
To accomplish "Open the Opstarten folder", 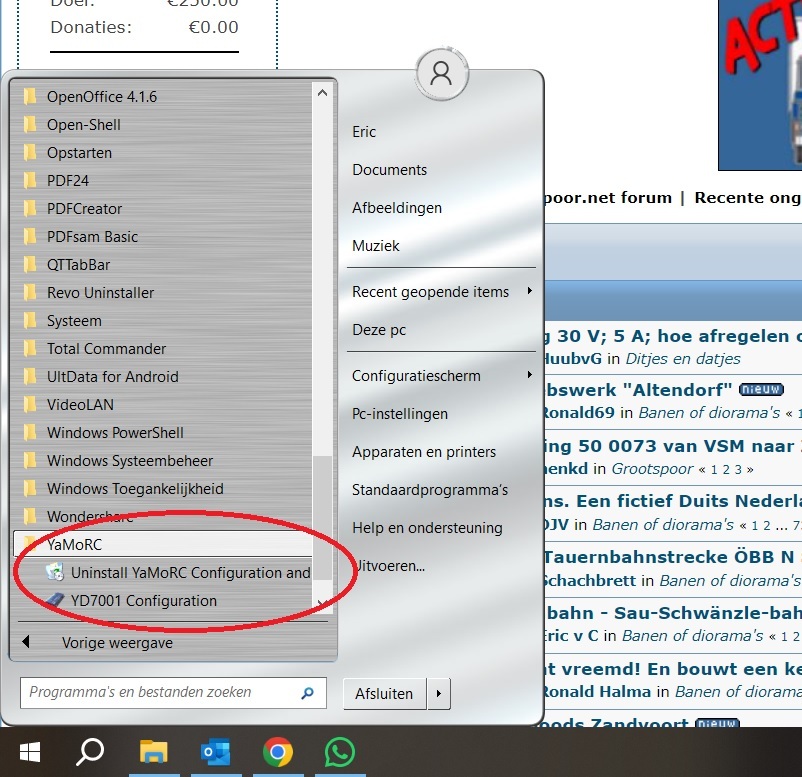I will tap(163, 152).
